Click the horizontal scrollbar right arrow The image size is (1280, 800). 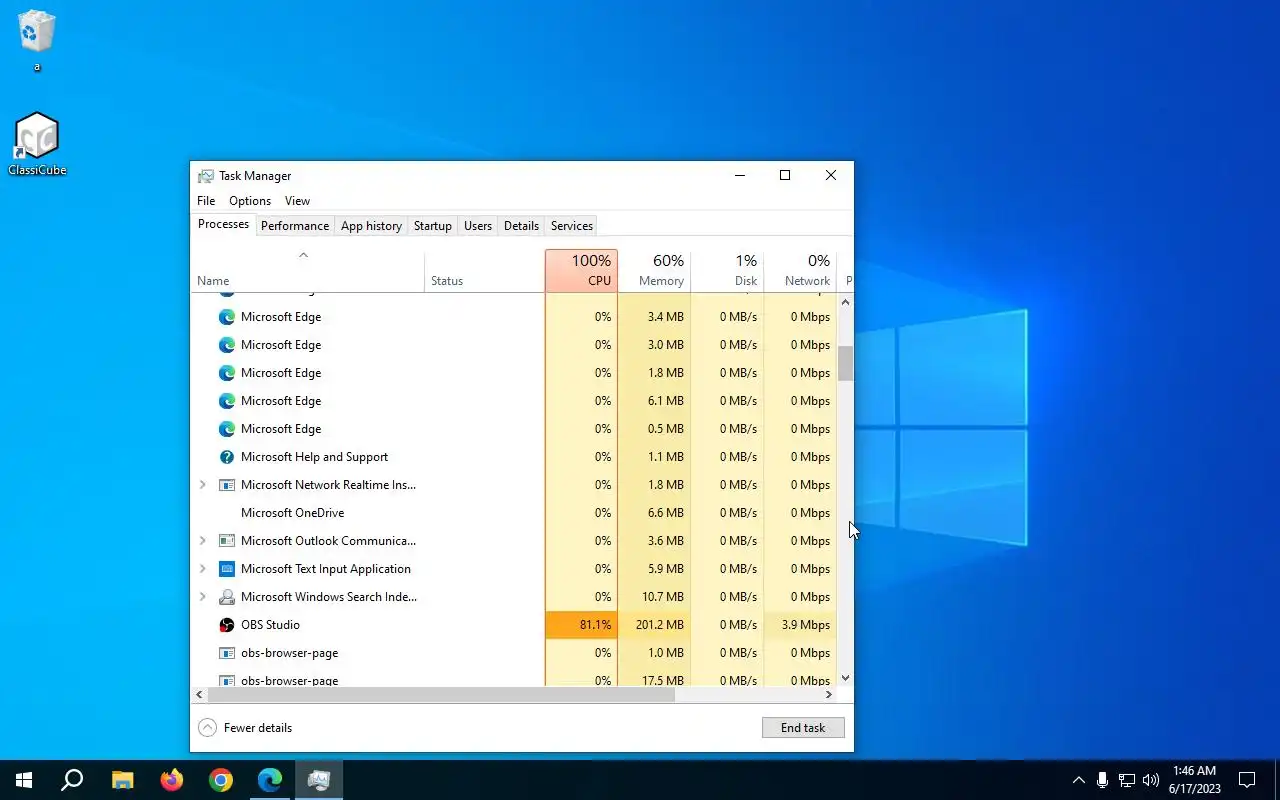point(828,694)
